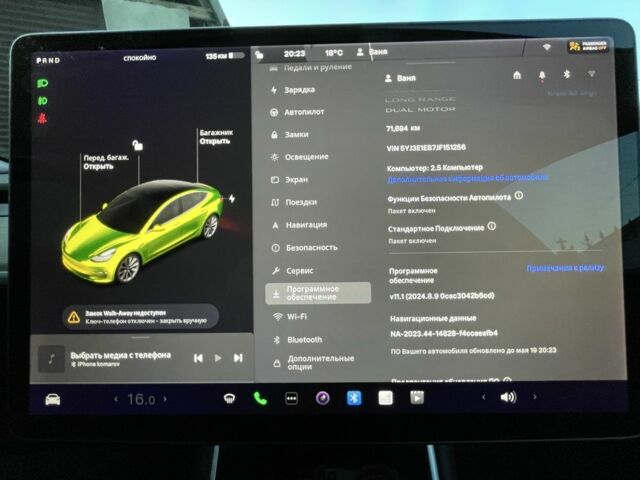Screen dimensions: 640x480
Task: Tap the windshield defrost icon
Action: [x=229, y=398]
